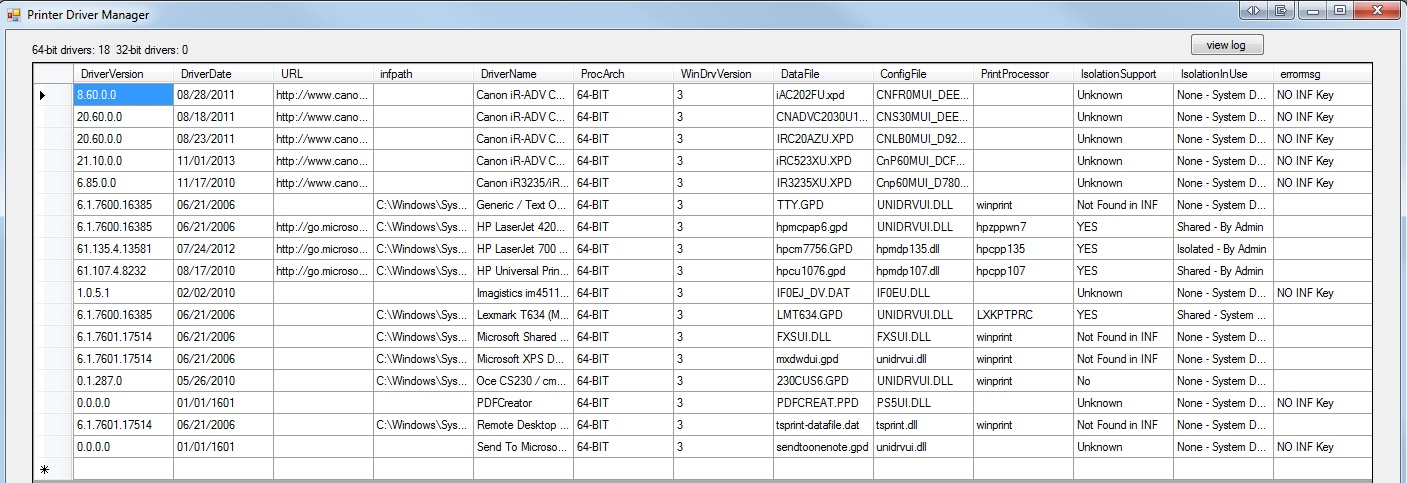Click the LXKPTPRC print processor cell
Viewport: 1407px width, 483px height.
[x=1023, y=315]
